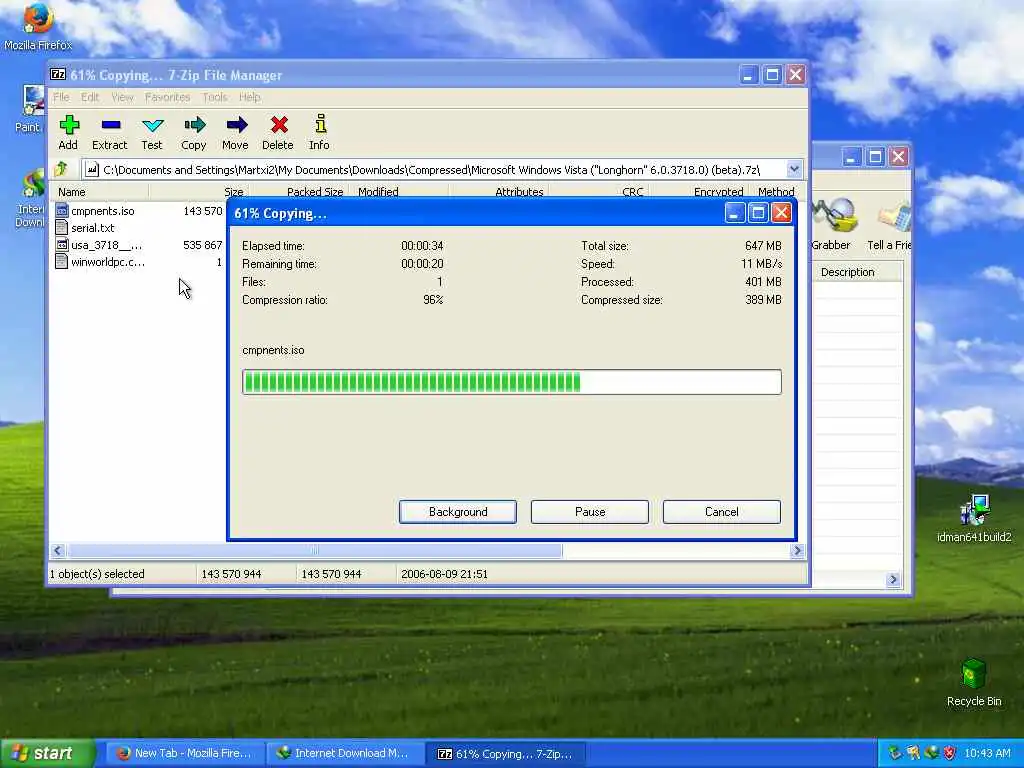Open the Tools menu
This screenshot has height=768, width=1024.
(215, 97)
